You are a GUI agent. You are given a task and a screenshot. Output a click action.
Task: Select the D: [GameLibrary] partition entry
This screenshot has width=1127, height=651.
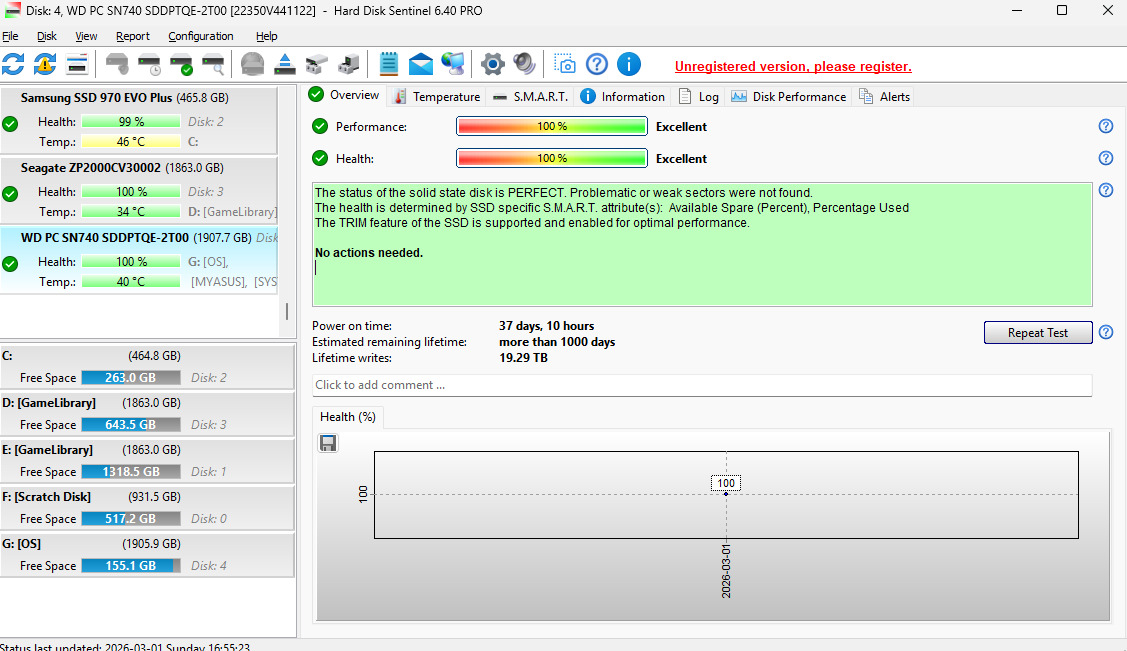(x=147, y=414)
